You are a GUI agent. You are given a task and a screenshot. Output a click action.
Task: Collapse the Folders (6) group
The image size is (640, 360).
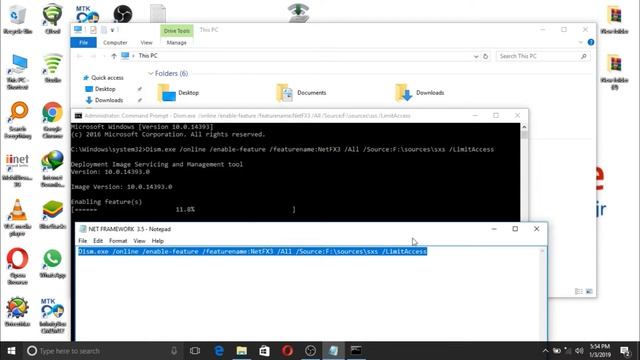[151, 73]
